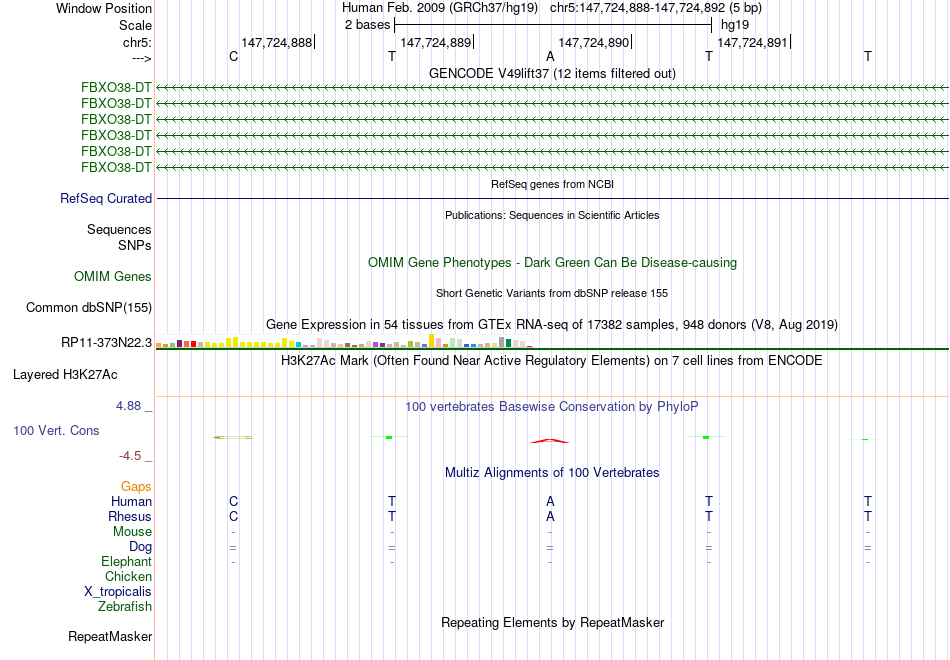The height and width of the screenshot is (660, 950).
Task: Click the 100 vertebrates Basewise Conservation title
Action: pos(551,407)
